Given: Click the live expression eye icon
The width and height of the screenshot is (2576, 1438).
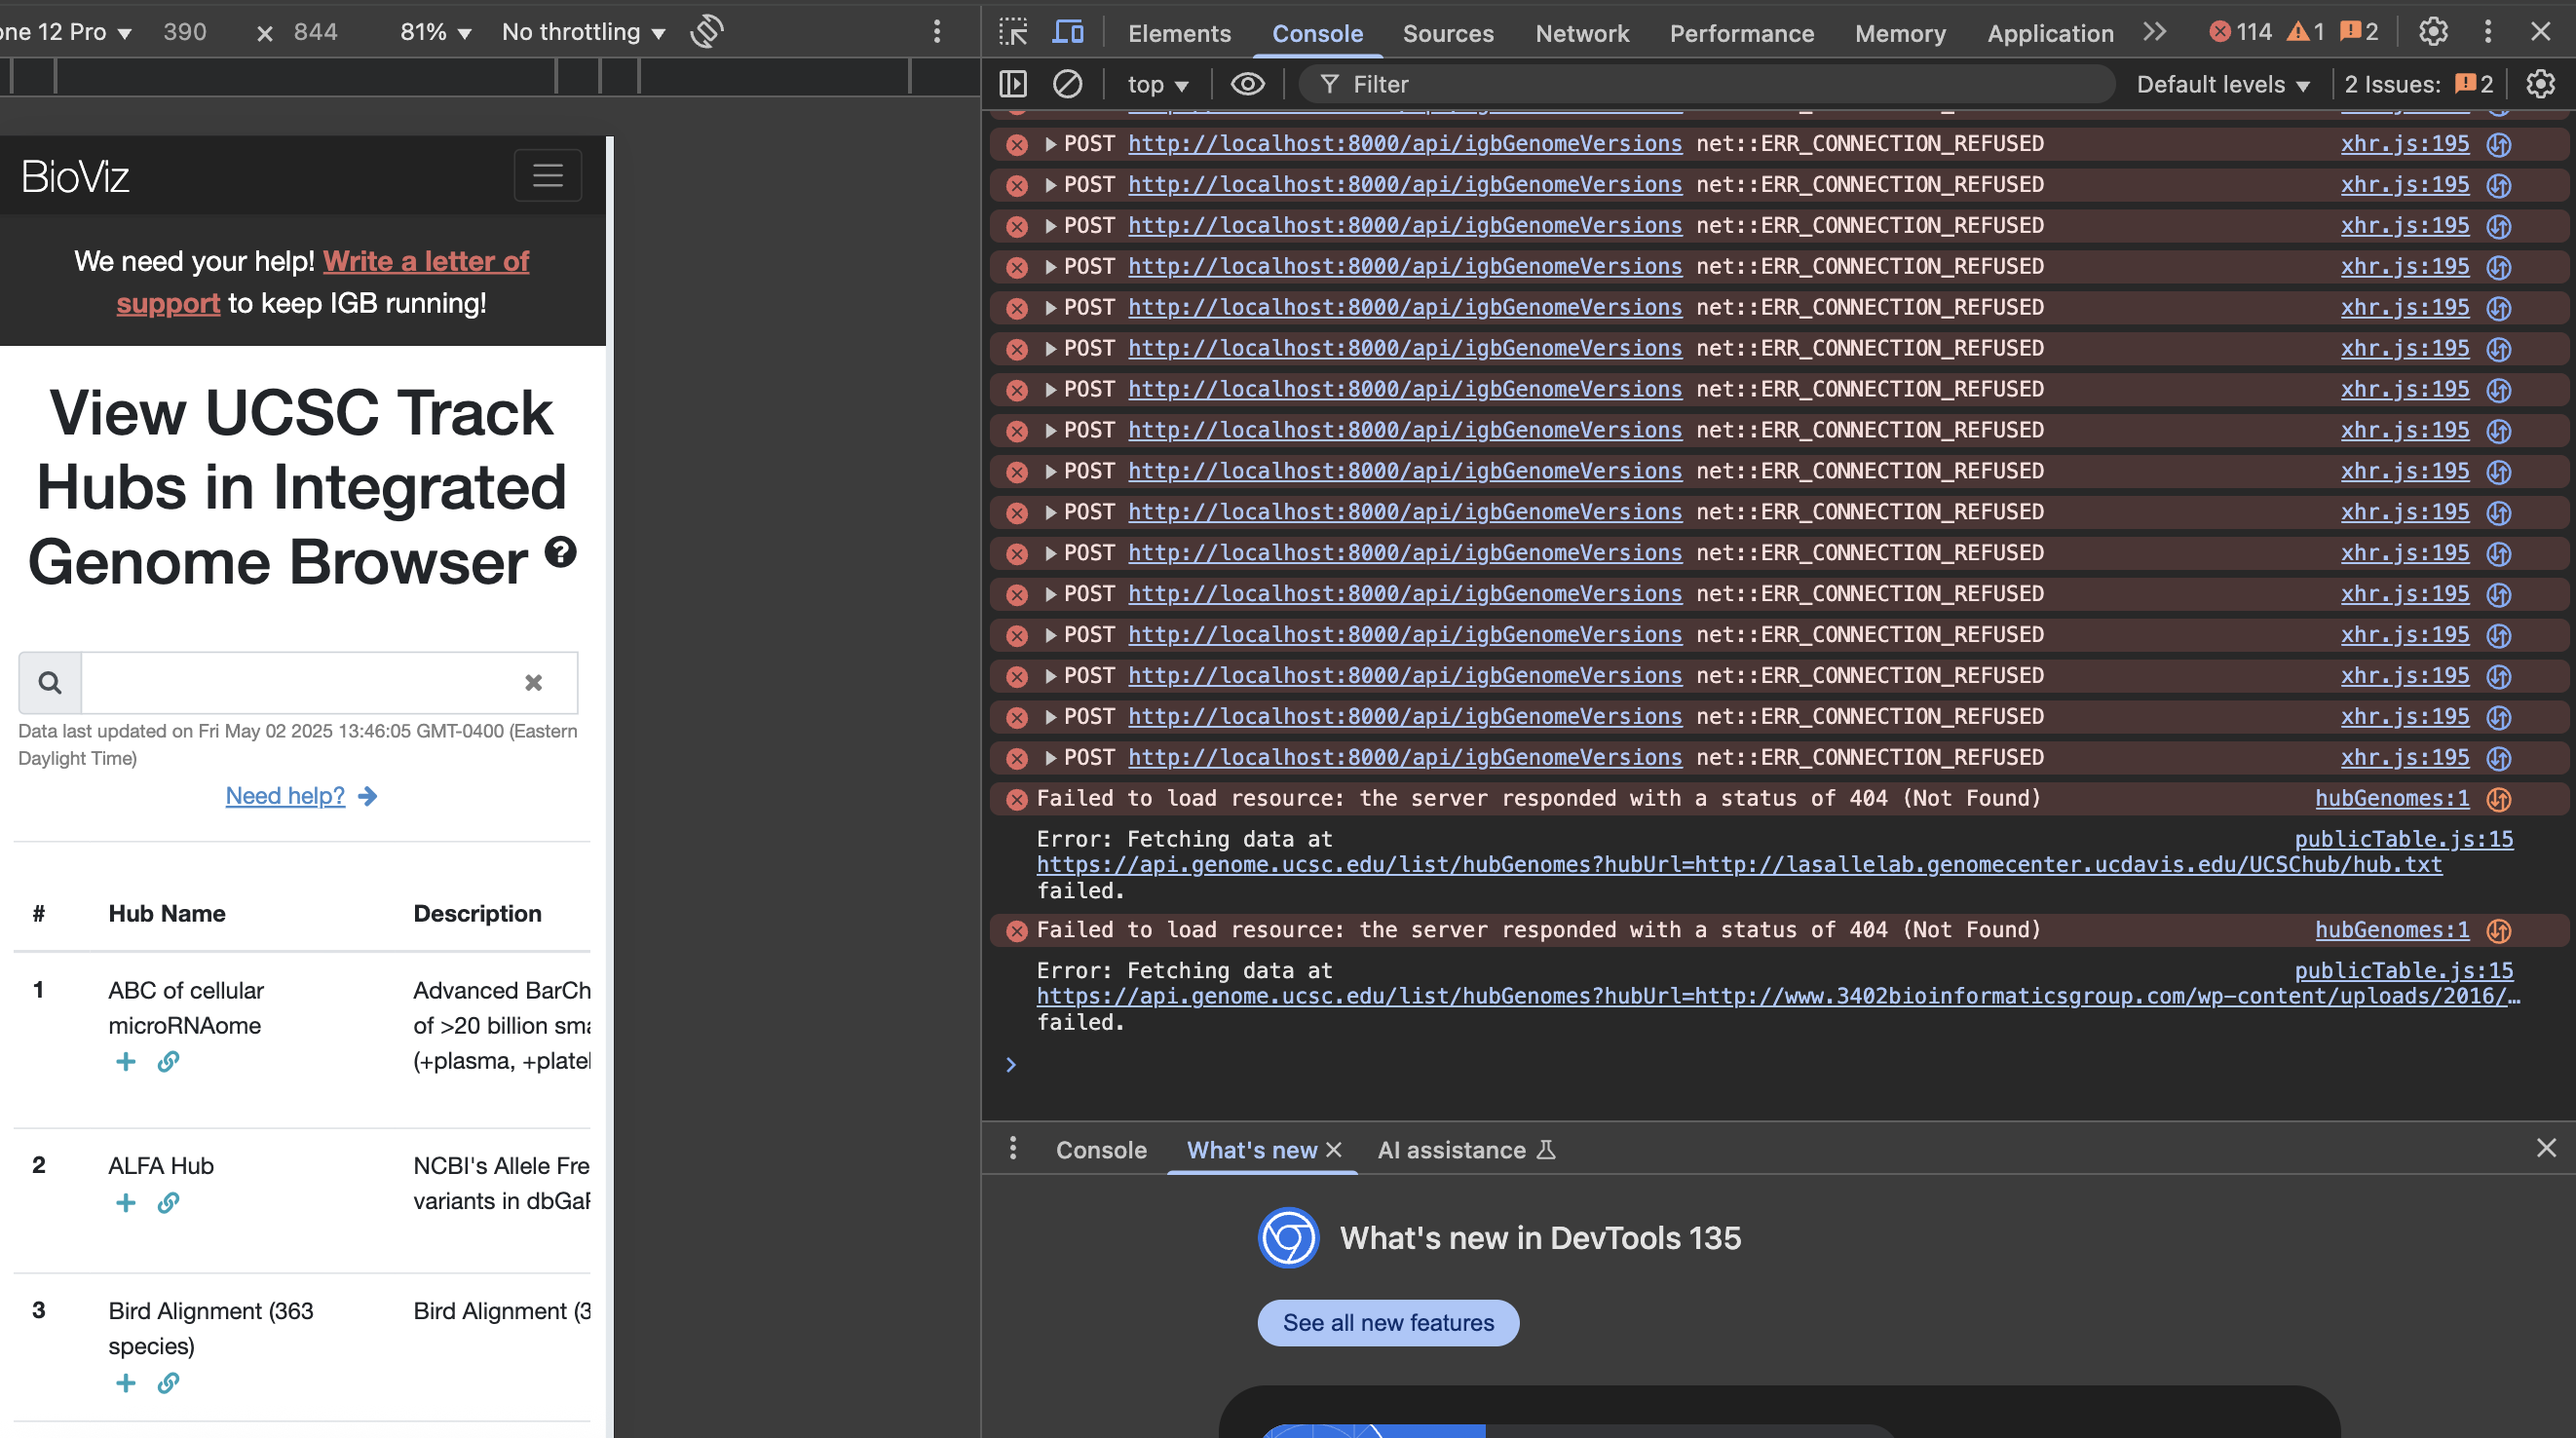Looking at the screenshot, I should click(x=1246, y=84).
